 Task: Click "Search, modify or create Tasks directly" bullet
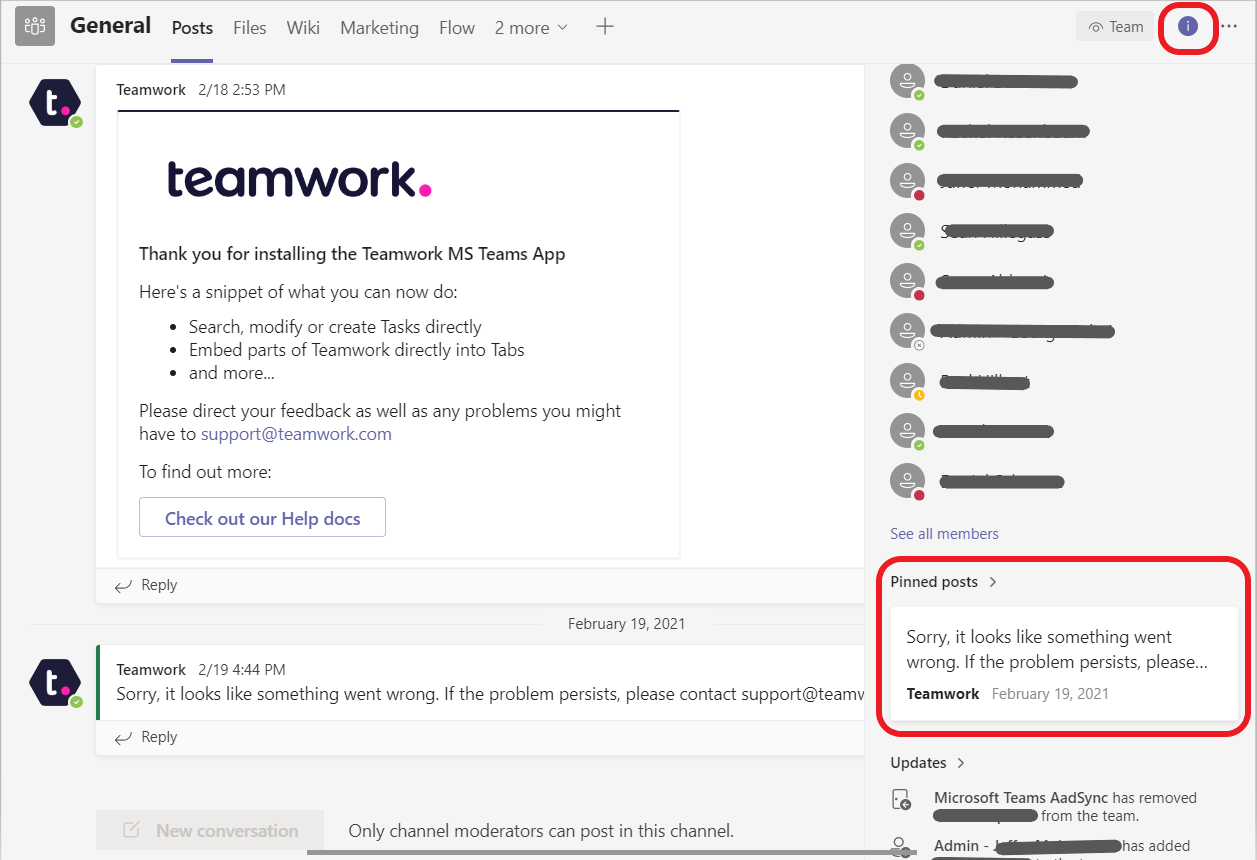(335, 327)
